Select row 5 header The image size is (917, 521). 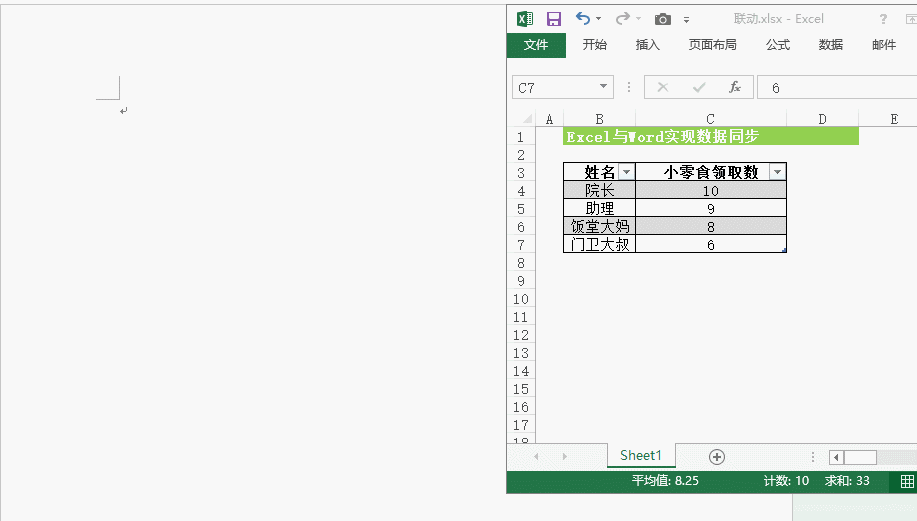pyautogui.click(x=521, y=209)
